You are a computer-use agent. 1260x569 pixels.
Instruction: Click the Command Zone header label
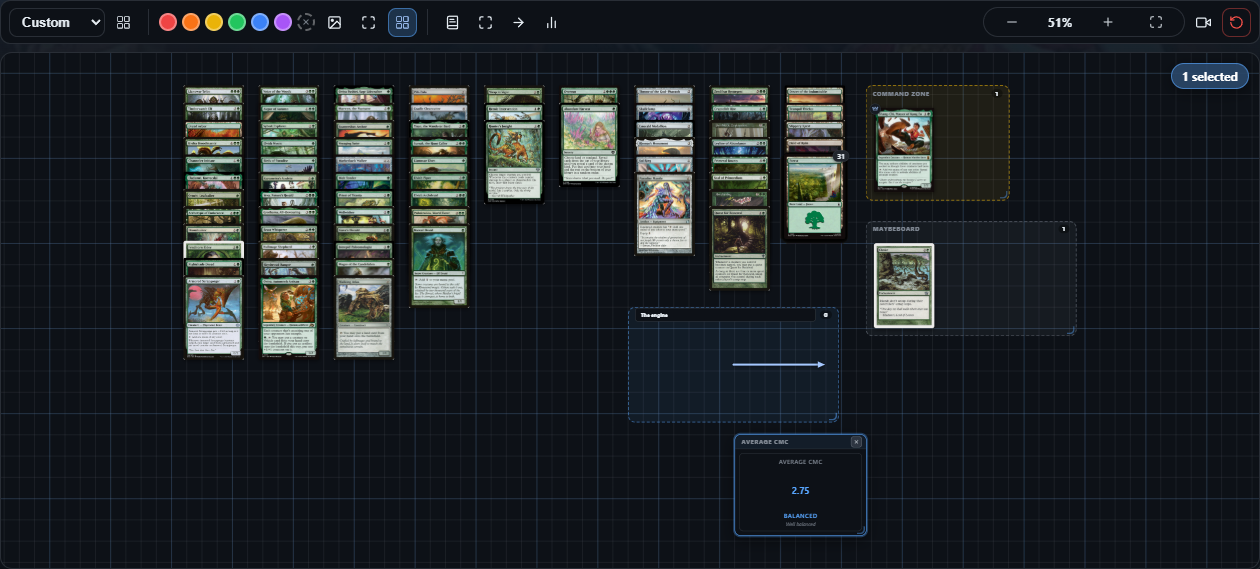(x=901, y=94)
